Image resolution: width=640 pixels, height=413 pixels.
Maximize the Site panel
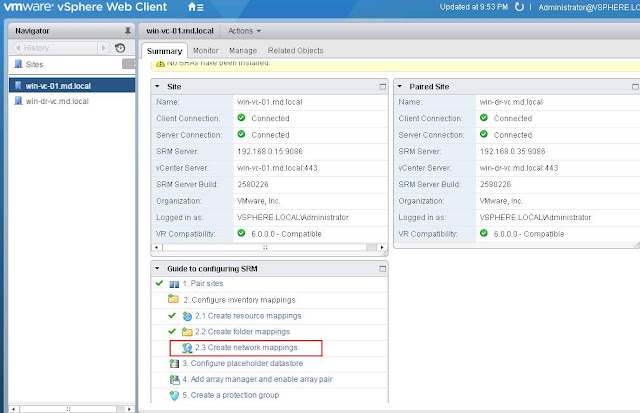point(382,87)
